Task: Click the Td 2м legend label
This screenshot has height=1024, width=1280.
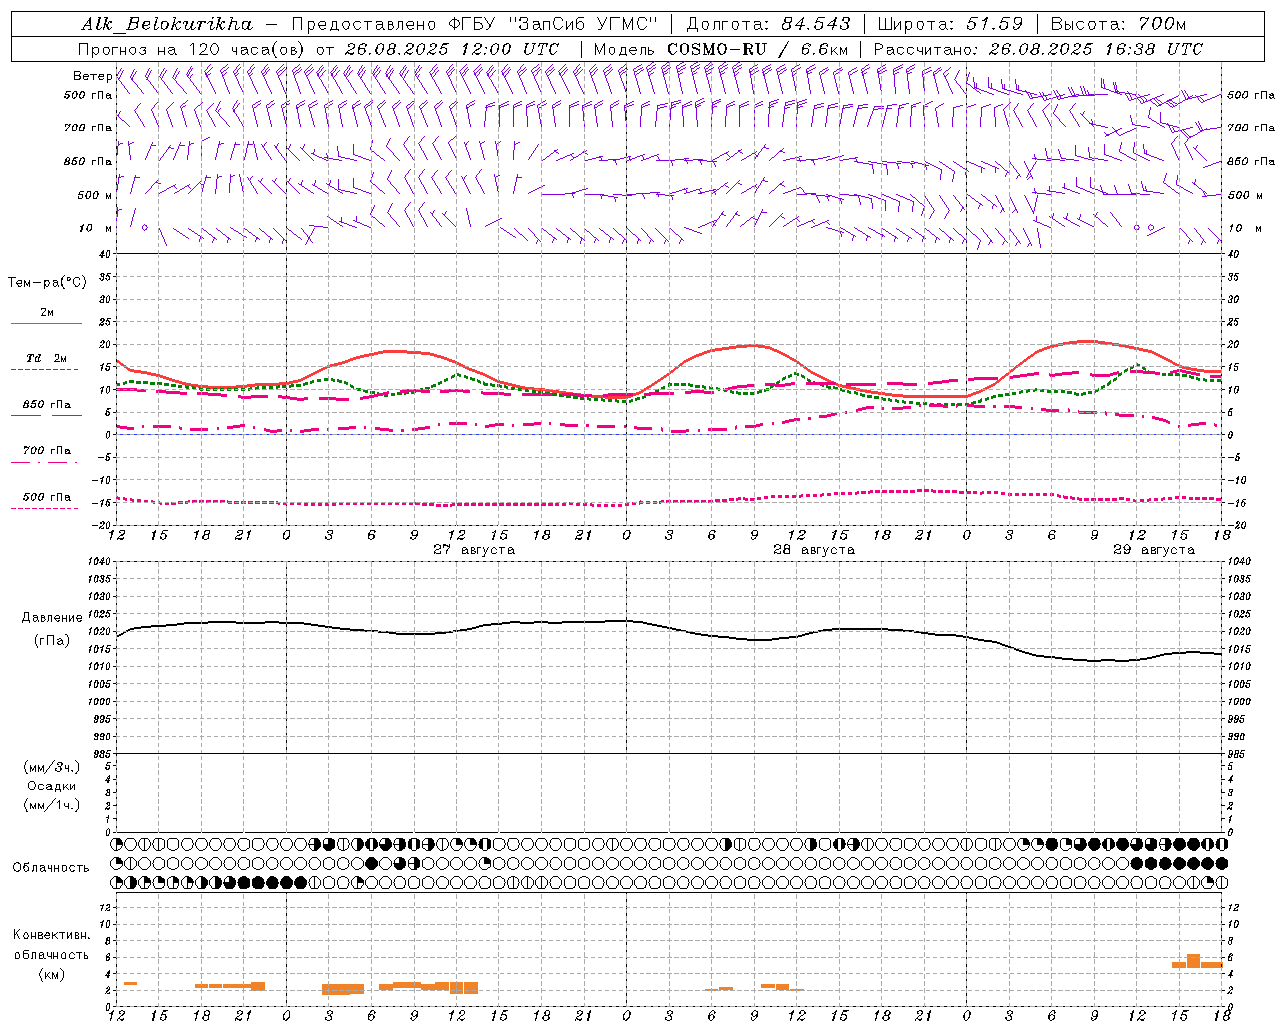Action: coord(47,358)
